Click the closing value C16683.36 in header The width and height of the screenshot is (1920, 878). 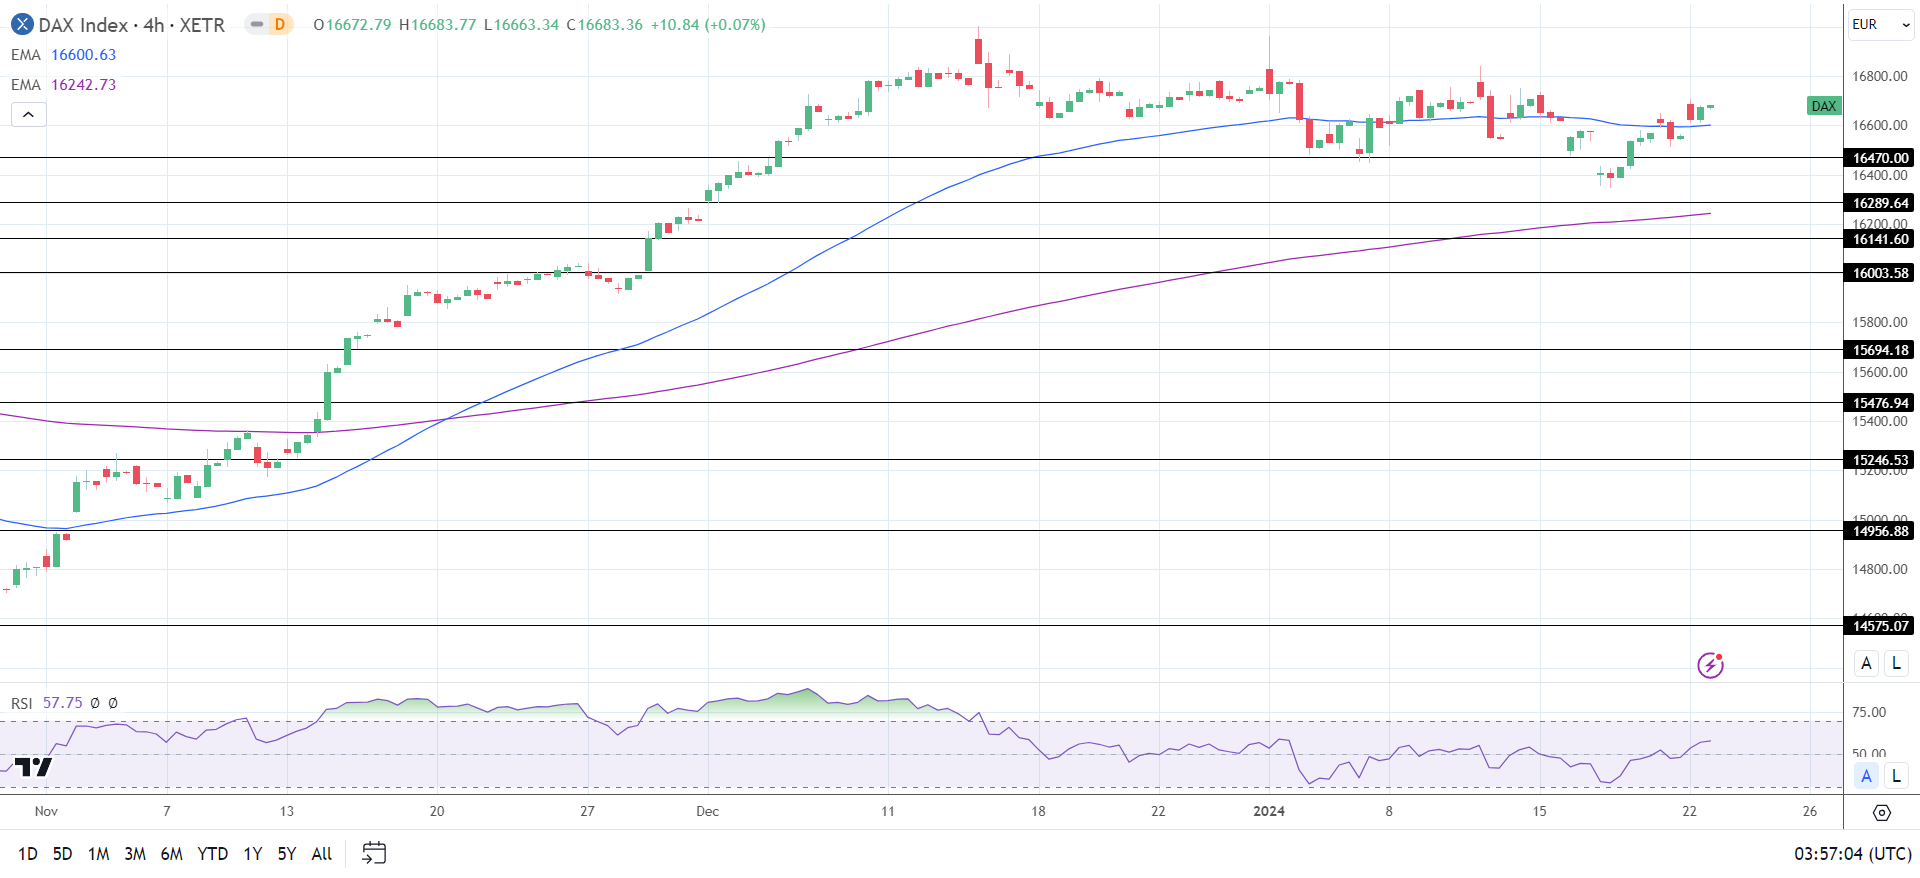coord(605,25)
